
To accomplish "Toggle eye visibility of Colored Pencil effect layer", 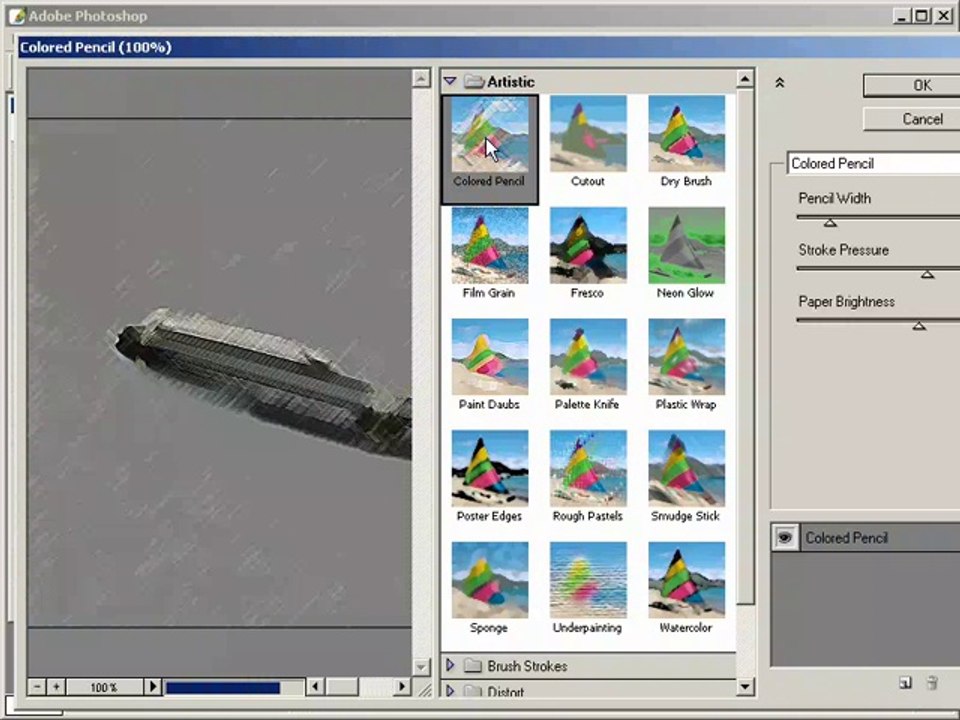I will 784,538.
